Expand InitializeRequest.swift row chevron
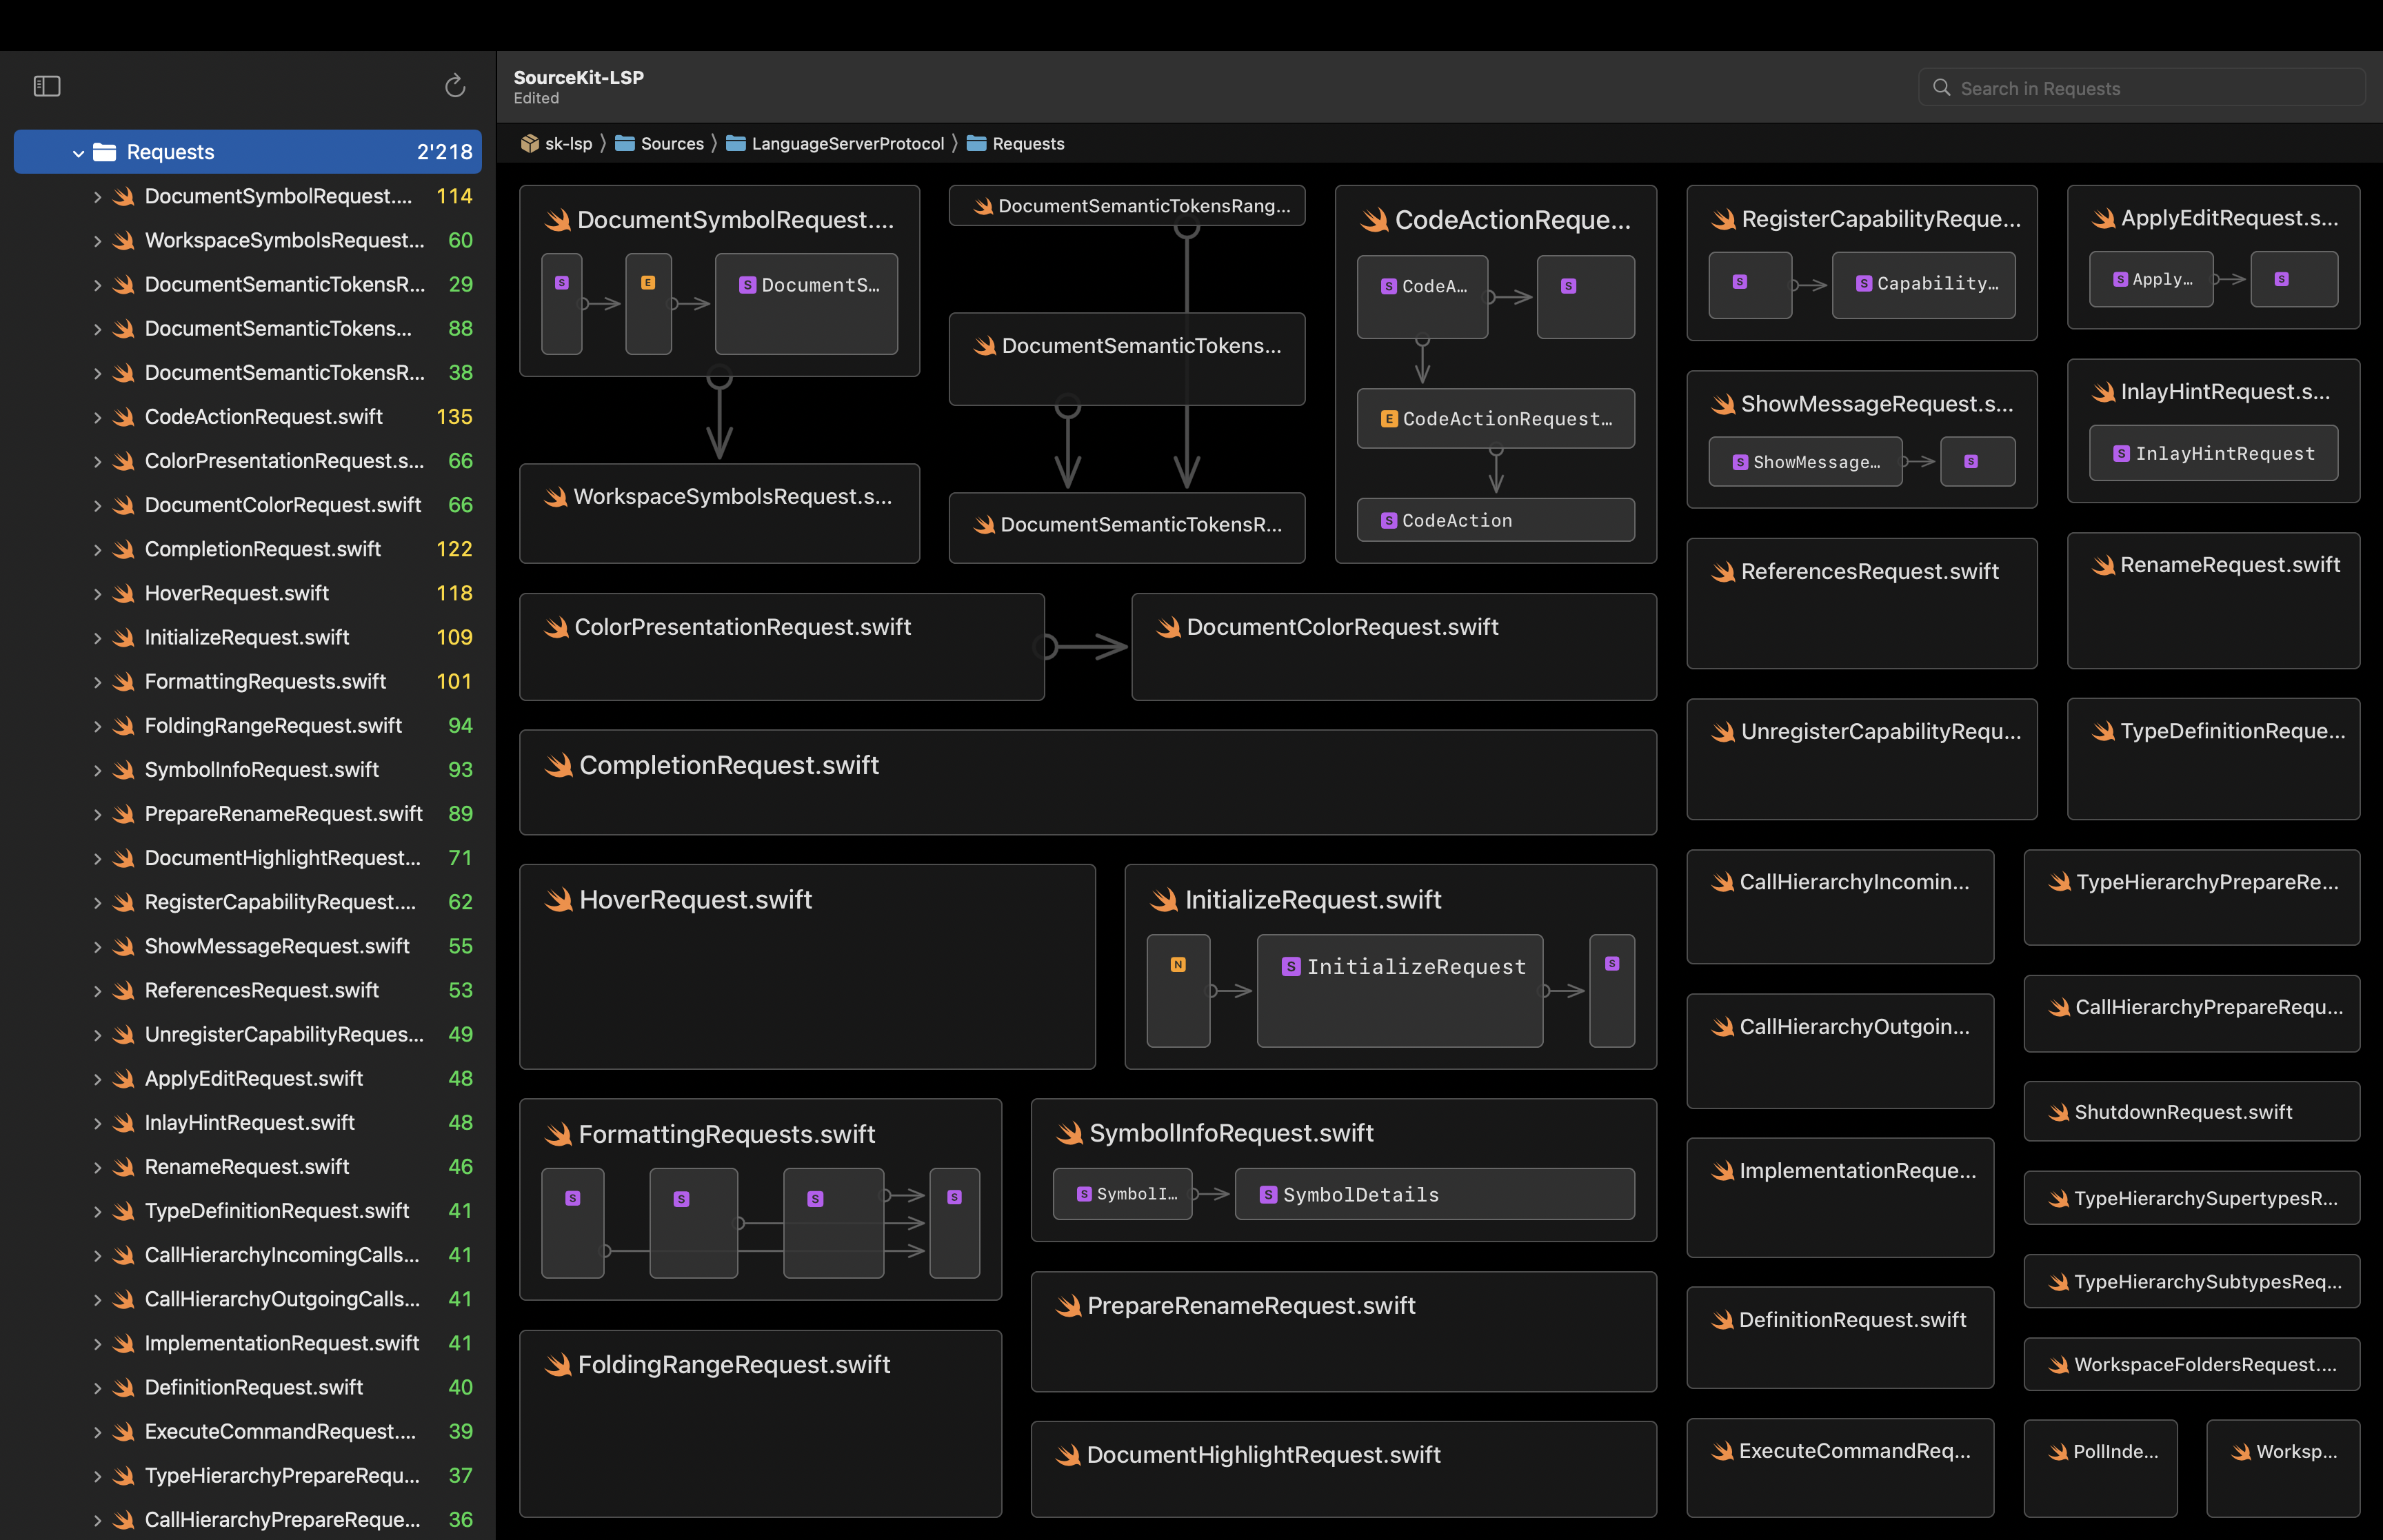The width and height of the screenshot is (2383, 1540). [97, 638]
